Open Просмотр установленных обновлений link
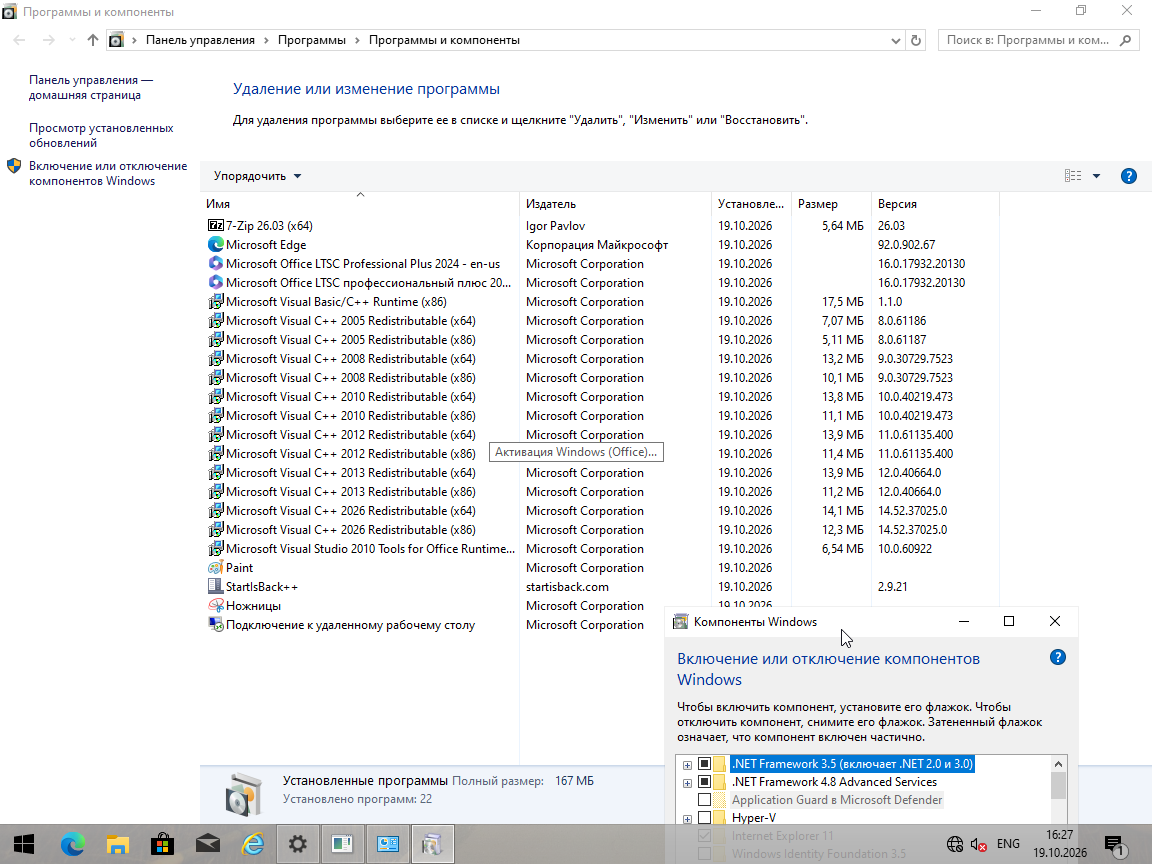The width and height of the screenshot is (1152, 864). pos(101,135)
